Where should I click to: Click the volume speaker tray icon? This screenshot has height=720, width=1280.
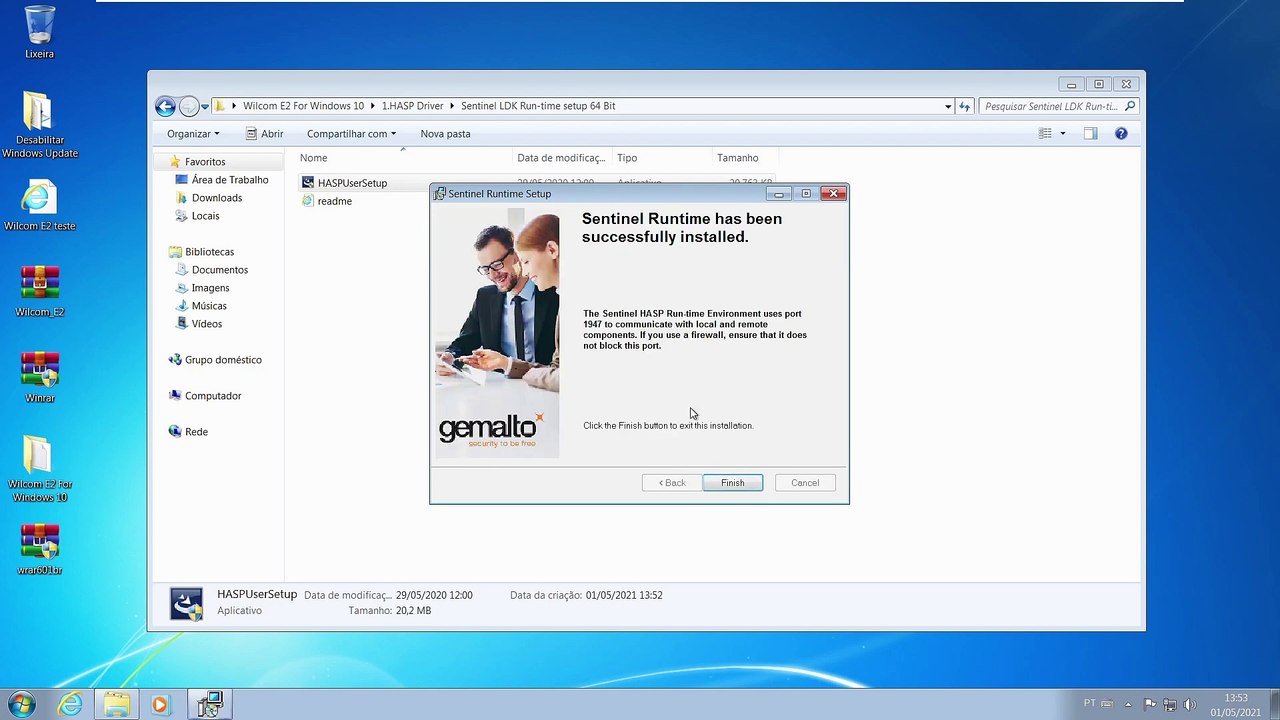pos(1190,704)
